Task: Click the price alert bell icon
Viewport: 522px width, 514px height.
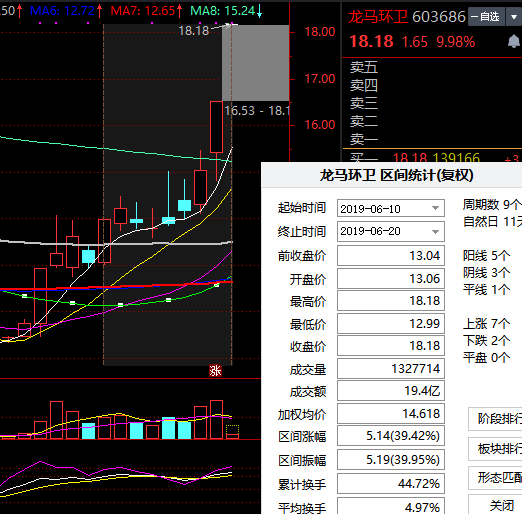Action: (514, 42)
